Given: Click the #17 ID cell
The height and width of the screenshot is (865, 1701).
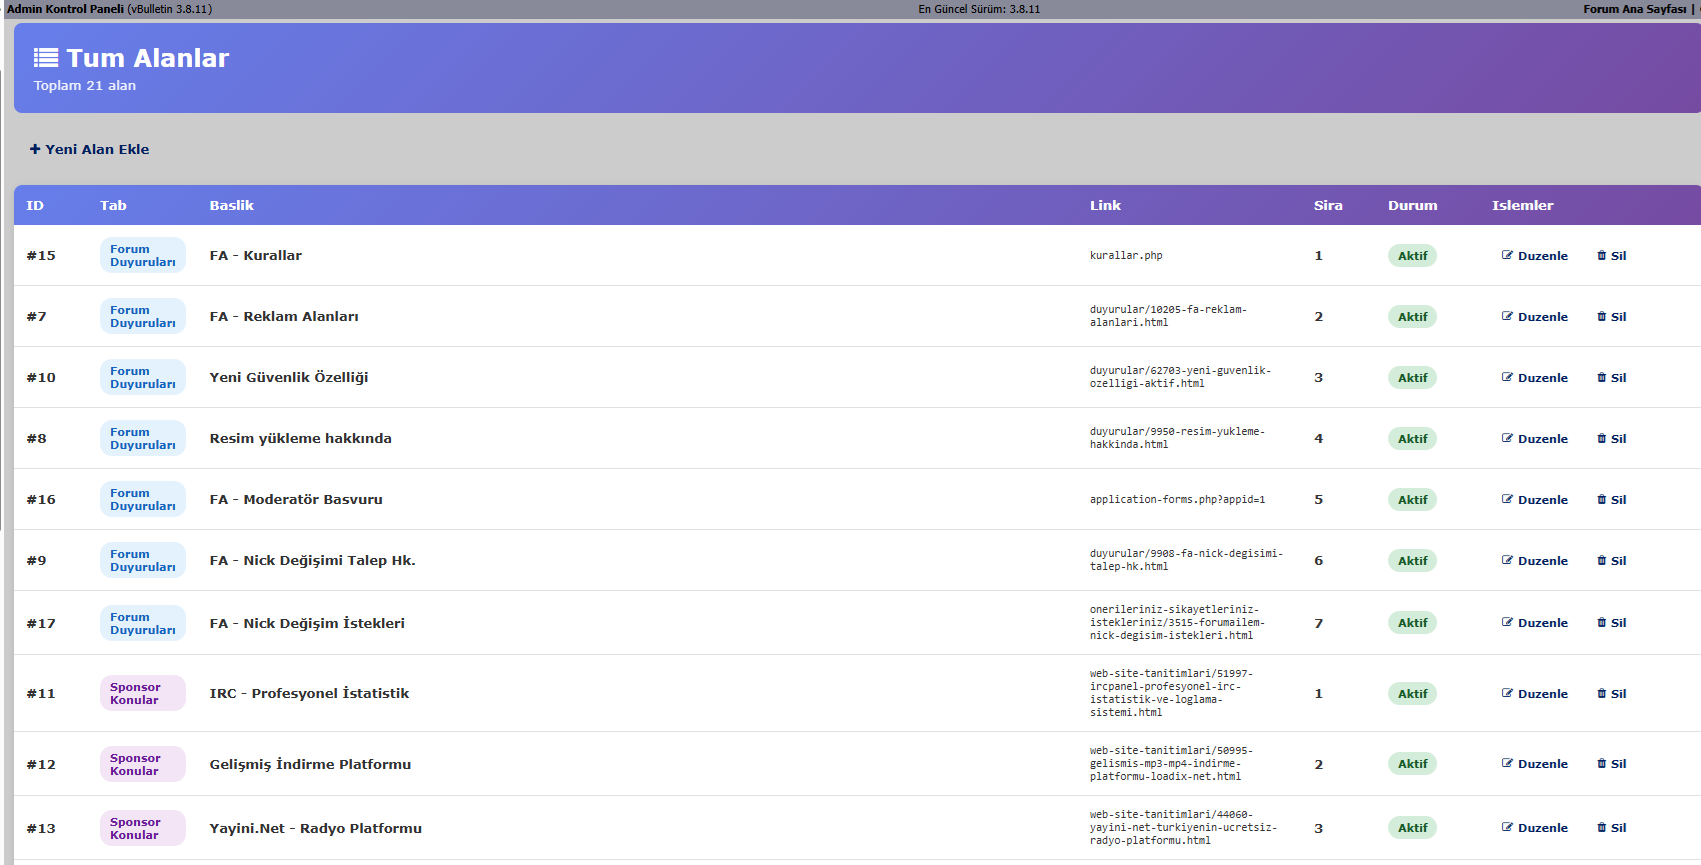Looking at the screenshot, I should coord(41,623).
